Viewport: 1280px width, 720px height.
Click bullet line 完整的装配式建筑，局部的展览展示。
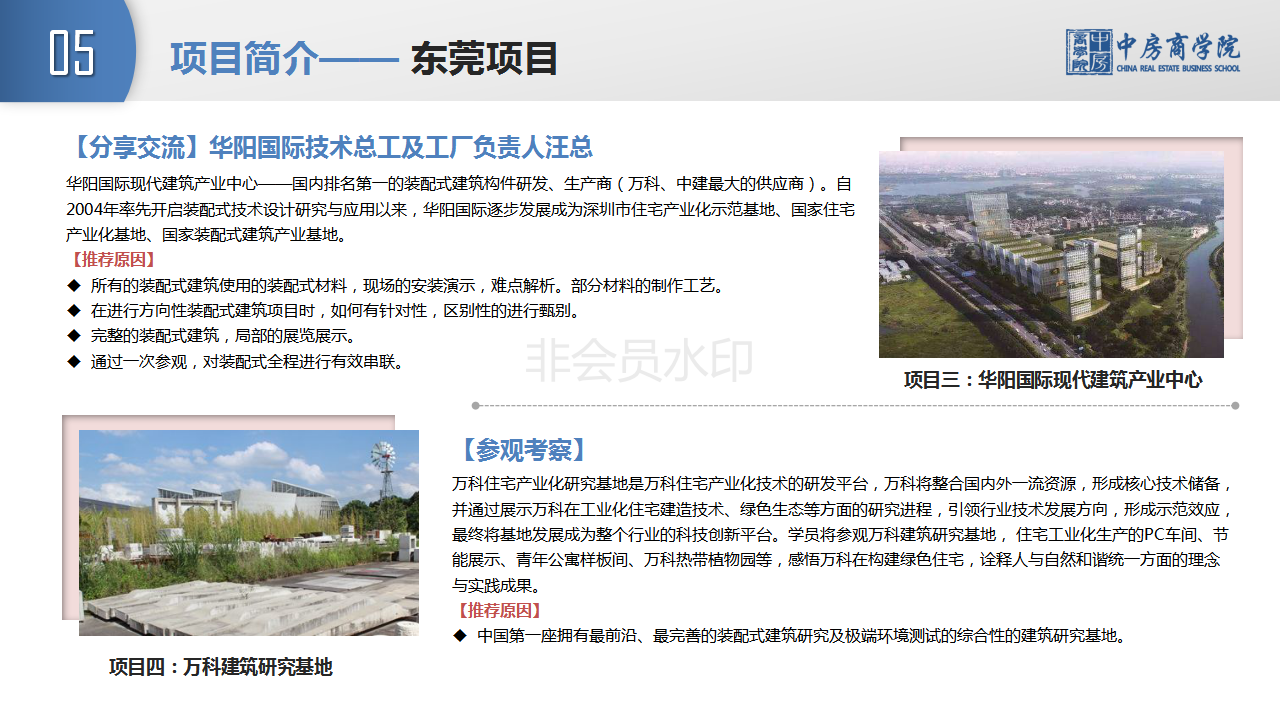[211, 336]
